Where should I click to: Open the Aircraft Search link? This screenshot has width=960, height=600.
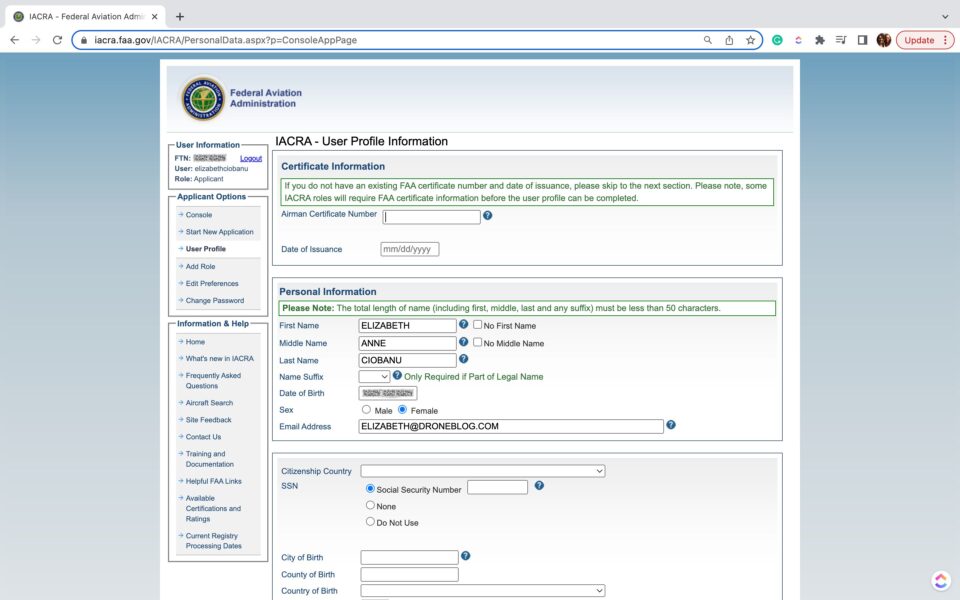point(209,403)
